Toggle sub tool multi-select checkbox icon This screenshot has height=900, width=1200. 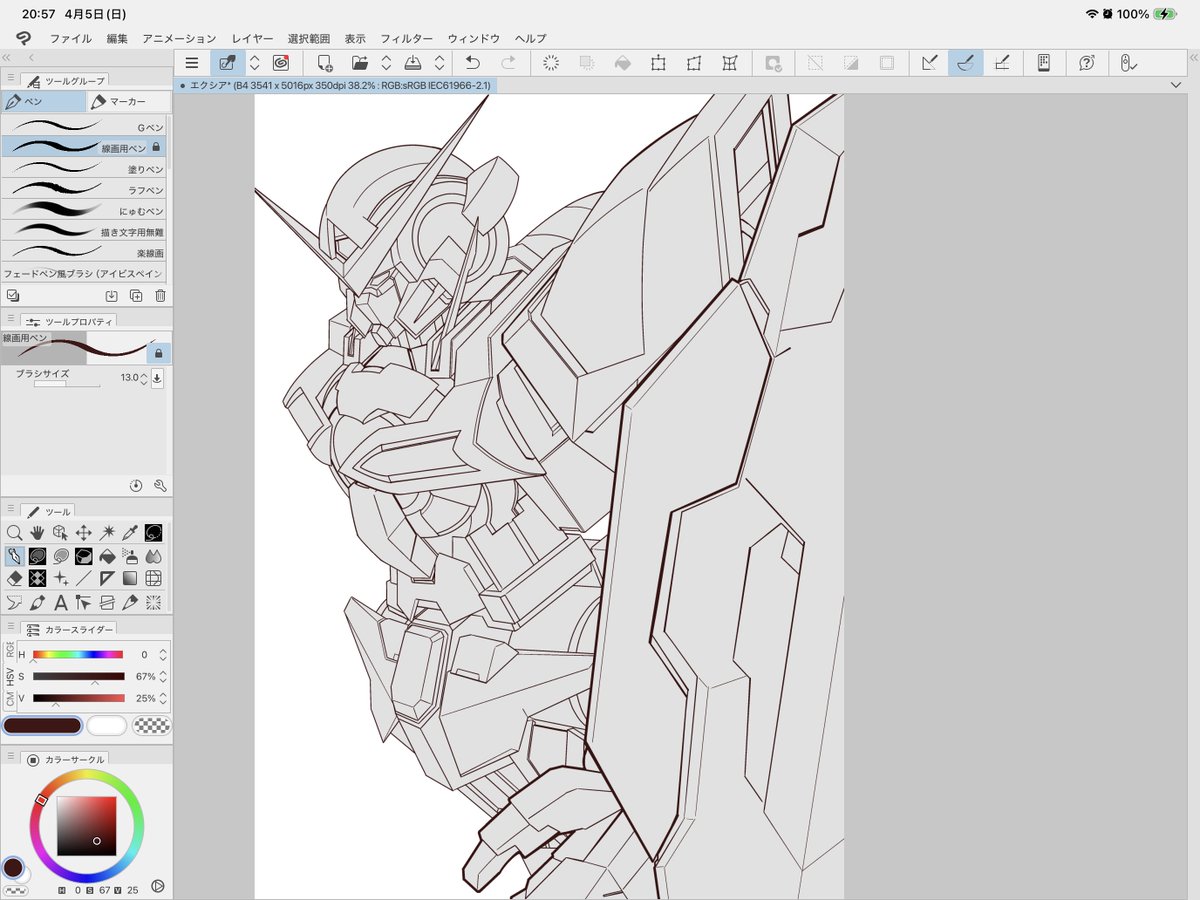[x=12, y=296]
